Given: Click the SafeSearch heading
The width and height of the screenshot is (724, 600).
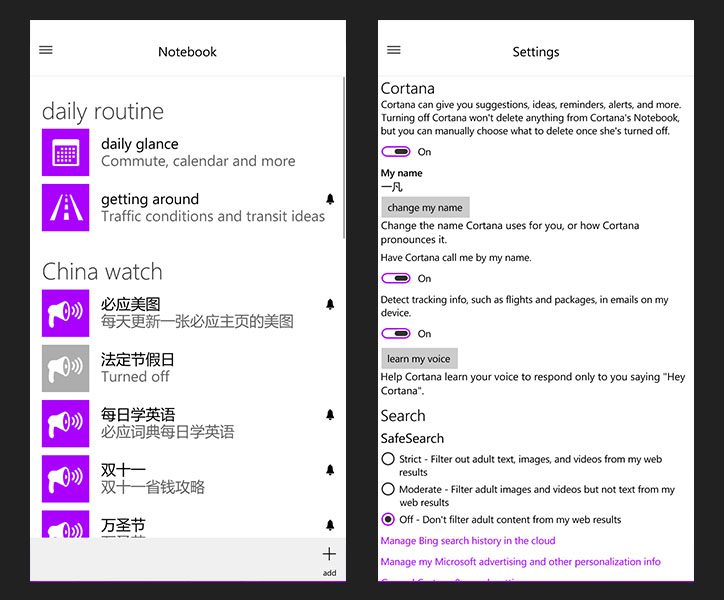Looking at the screenshot, I should pyautogui.click(x=412, y=438).
